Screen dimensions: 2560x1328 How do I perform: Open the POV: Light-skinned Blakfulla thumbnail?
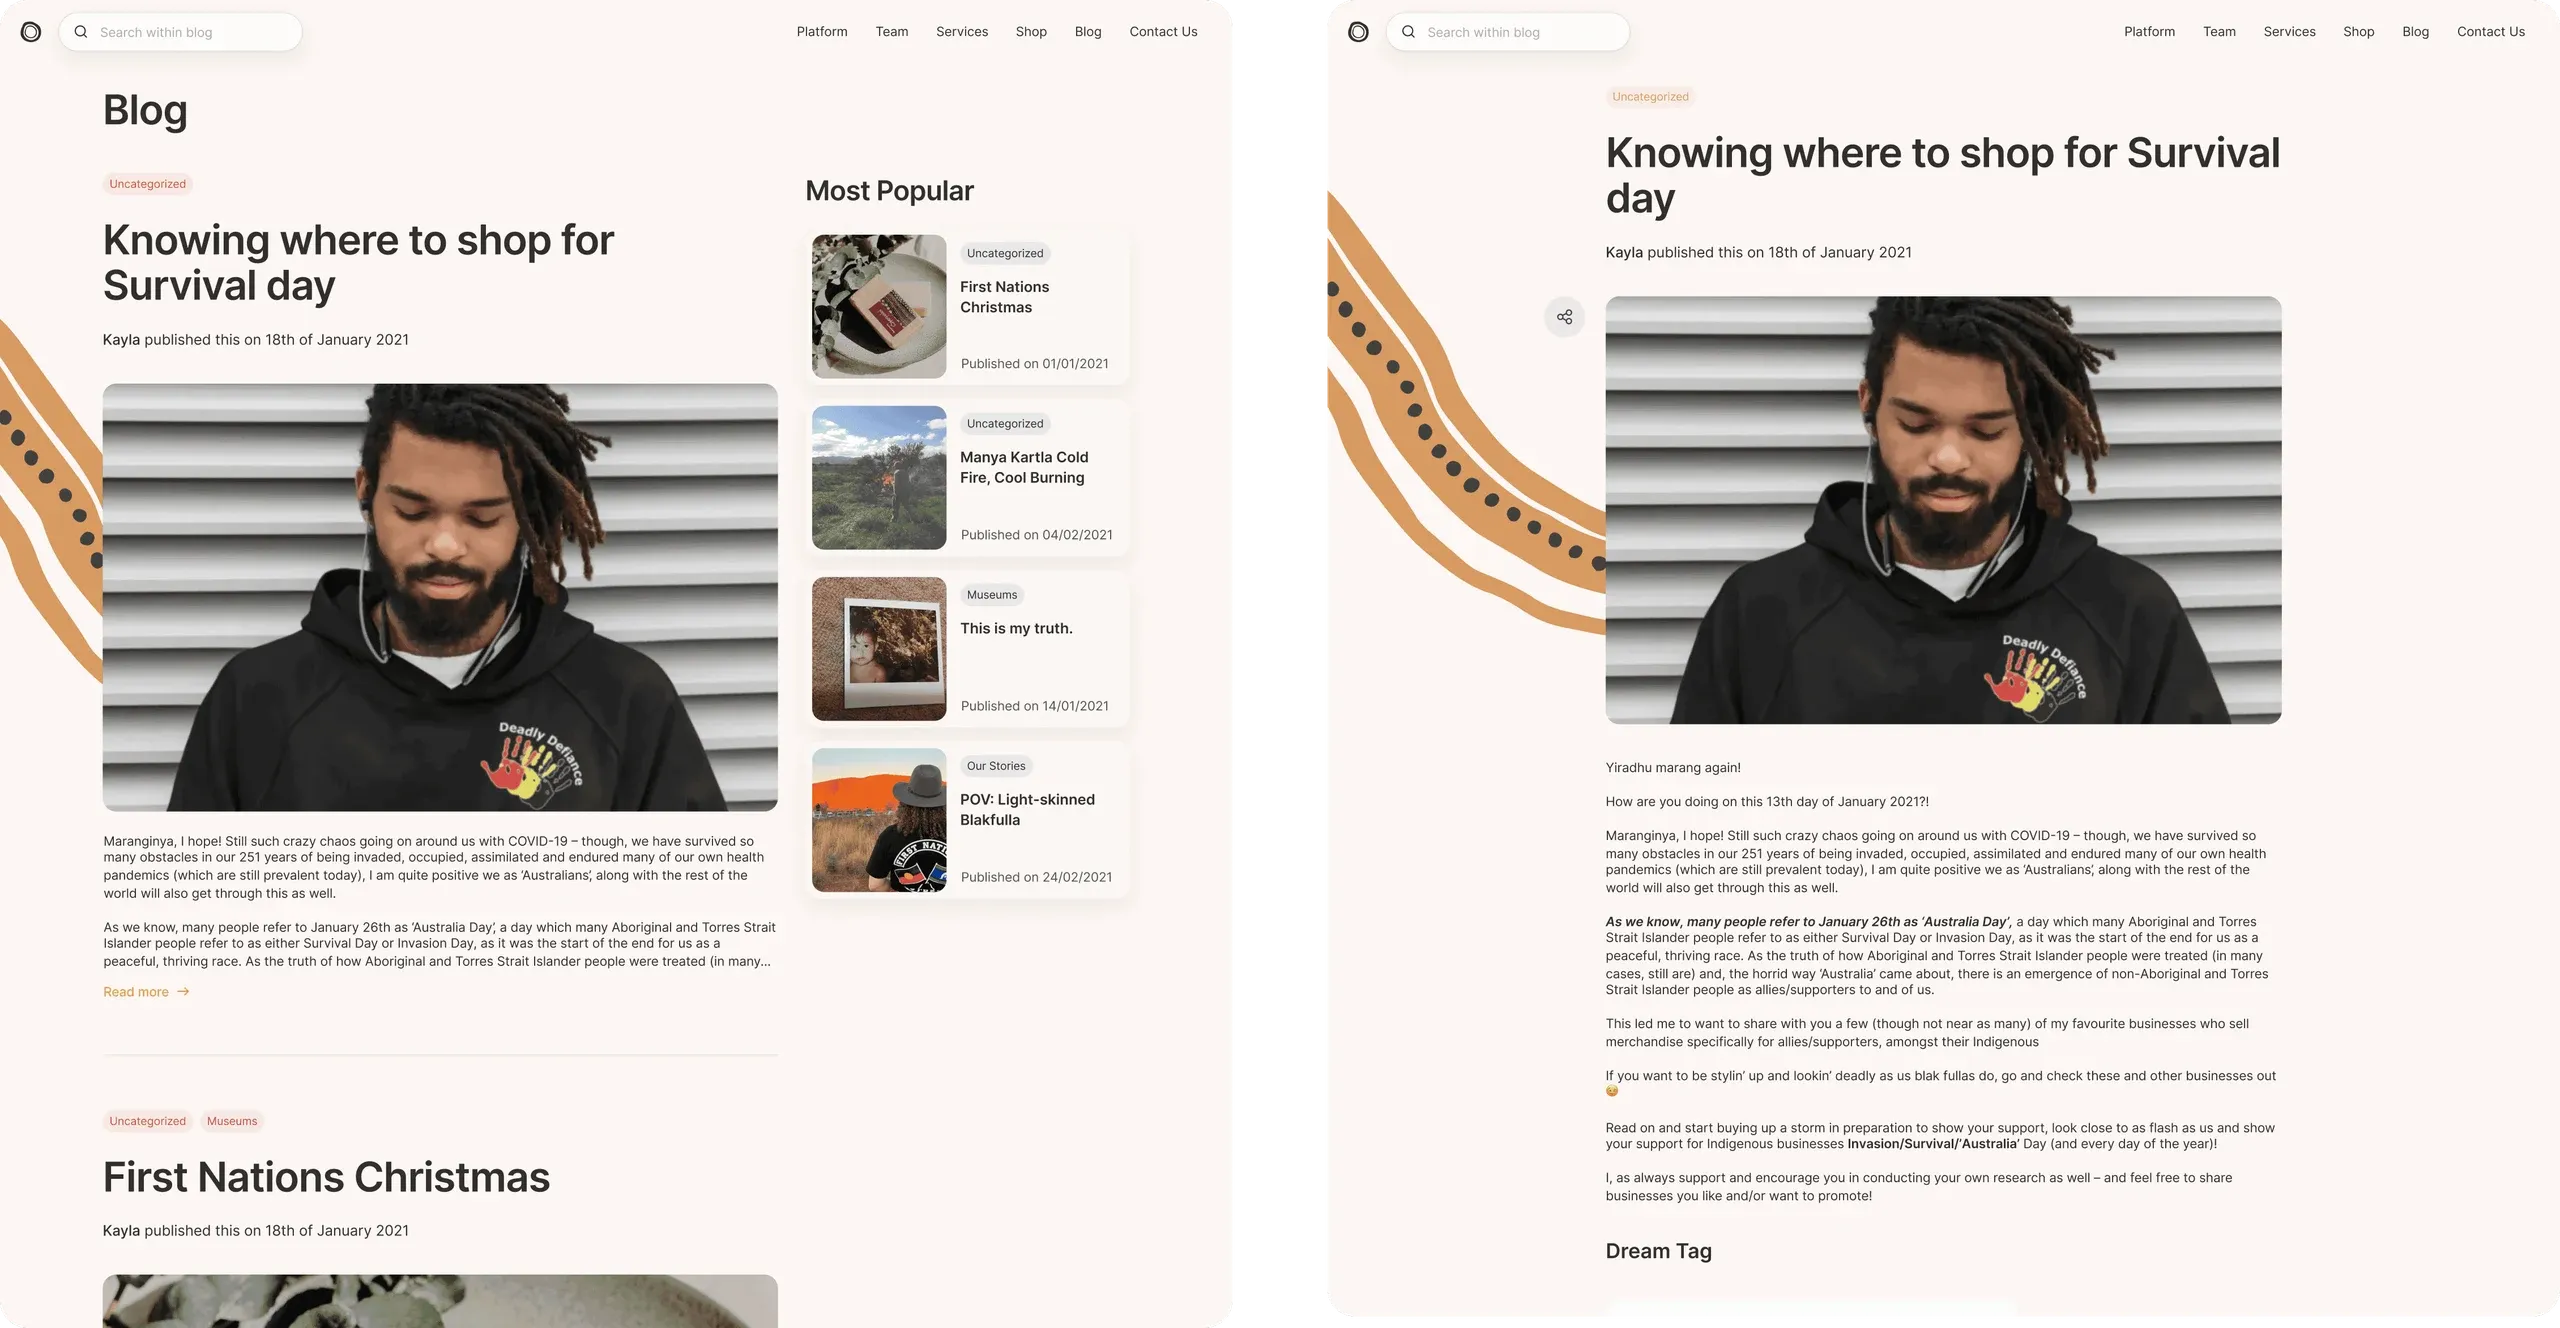[879, 820]
